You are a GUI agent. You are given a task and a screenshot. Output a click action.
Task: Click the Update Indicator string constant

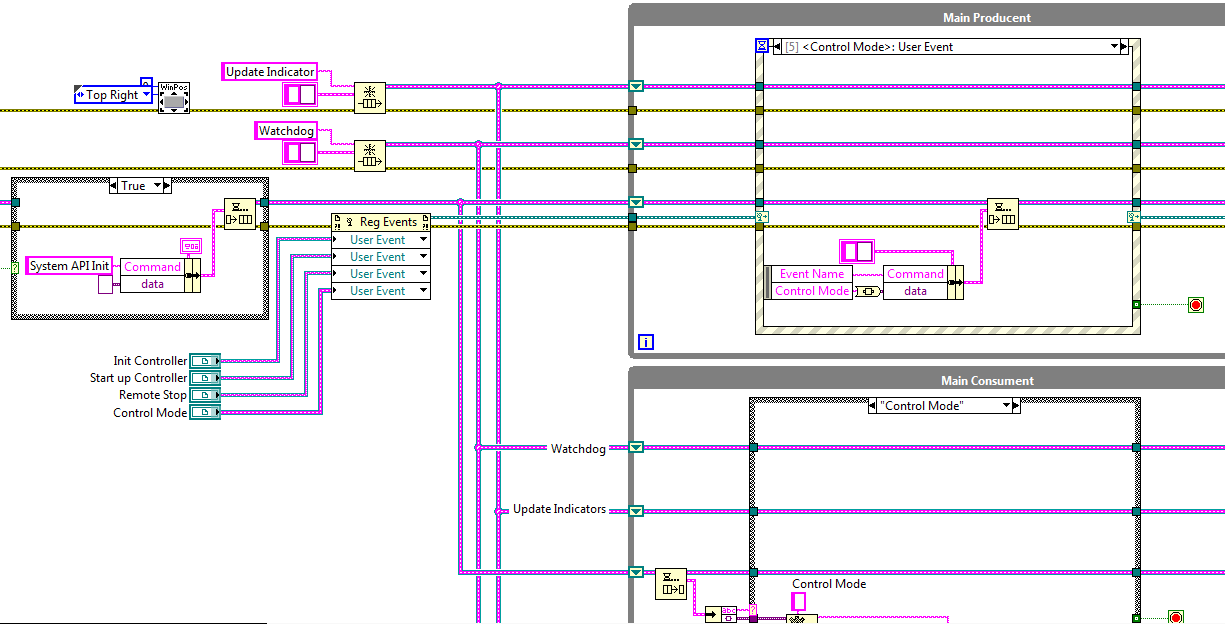(x=270, y=72)
